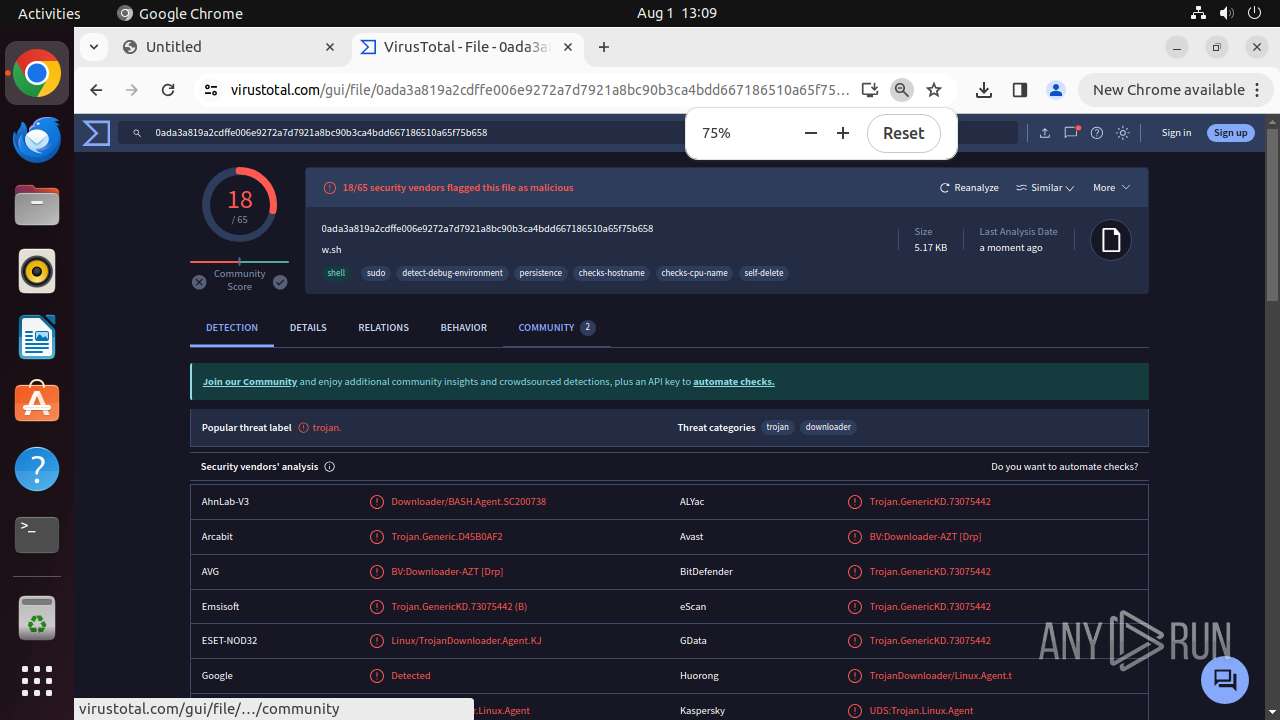
Task: Open Terminal from the dock
Action: pos(37,535)
